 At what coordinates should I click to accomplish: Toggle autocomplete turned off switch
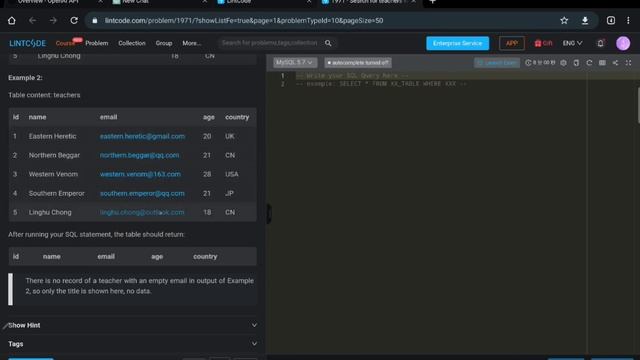click(x=358, y=62)
